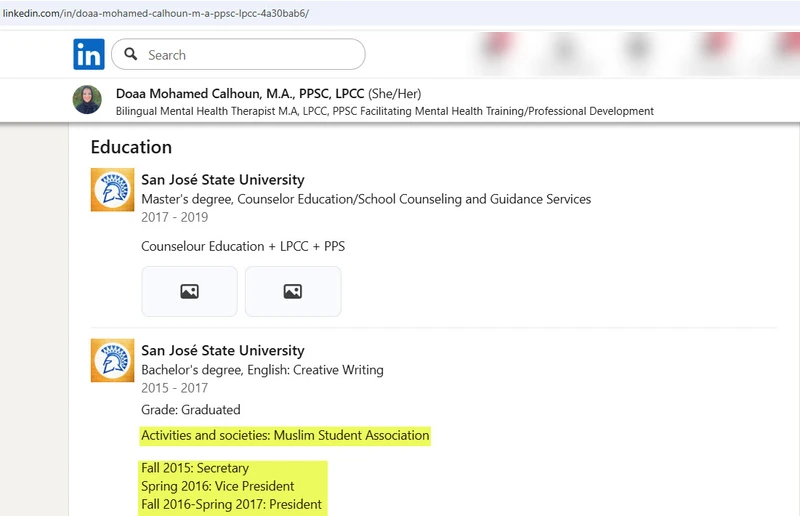The height and width of the screenshot is (516, 800).
Task: Click the Bilingual Mental Health Therapist headline
Action: click(x=385, y=111)
